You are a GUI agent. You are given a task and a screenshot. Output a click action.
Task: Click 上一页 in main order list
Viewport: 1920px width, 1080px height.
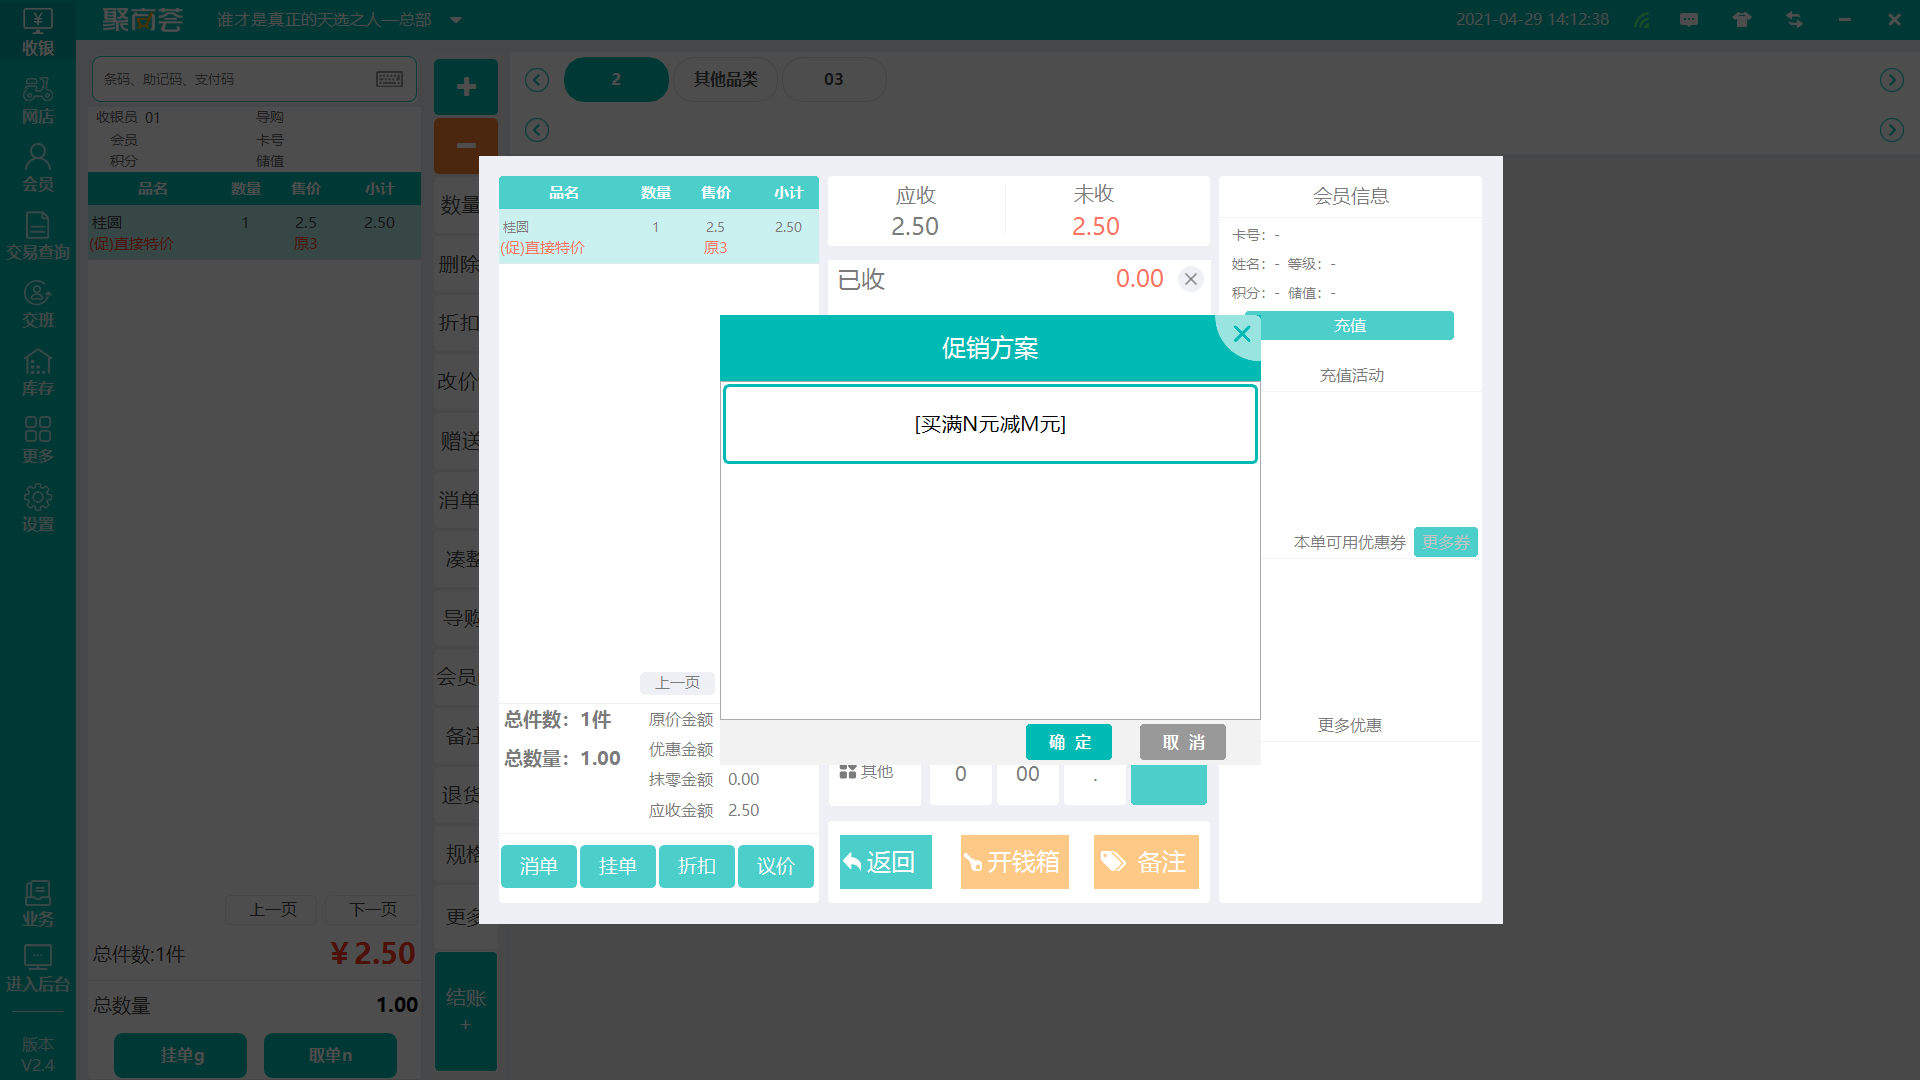click(x=273, y=909)
